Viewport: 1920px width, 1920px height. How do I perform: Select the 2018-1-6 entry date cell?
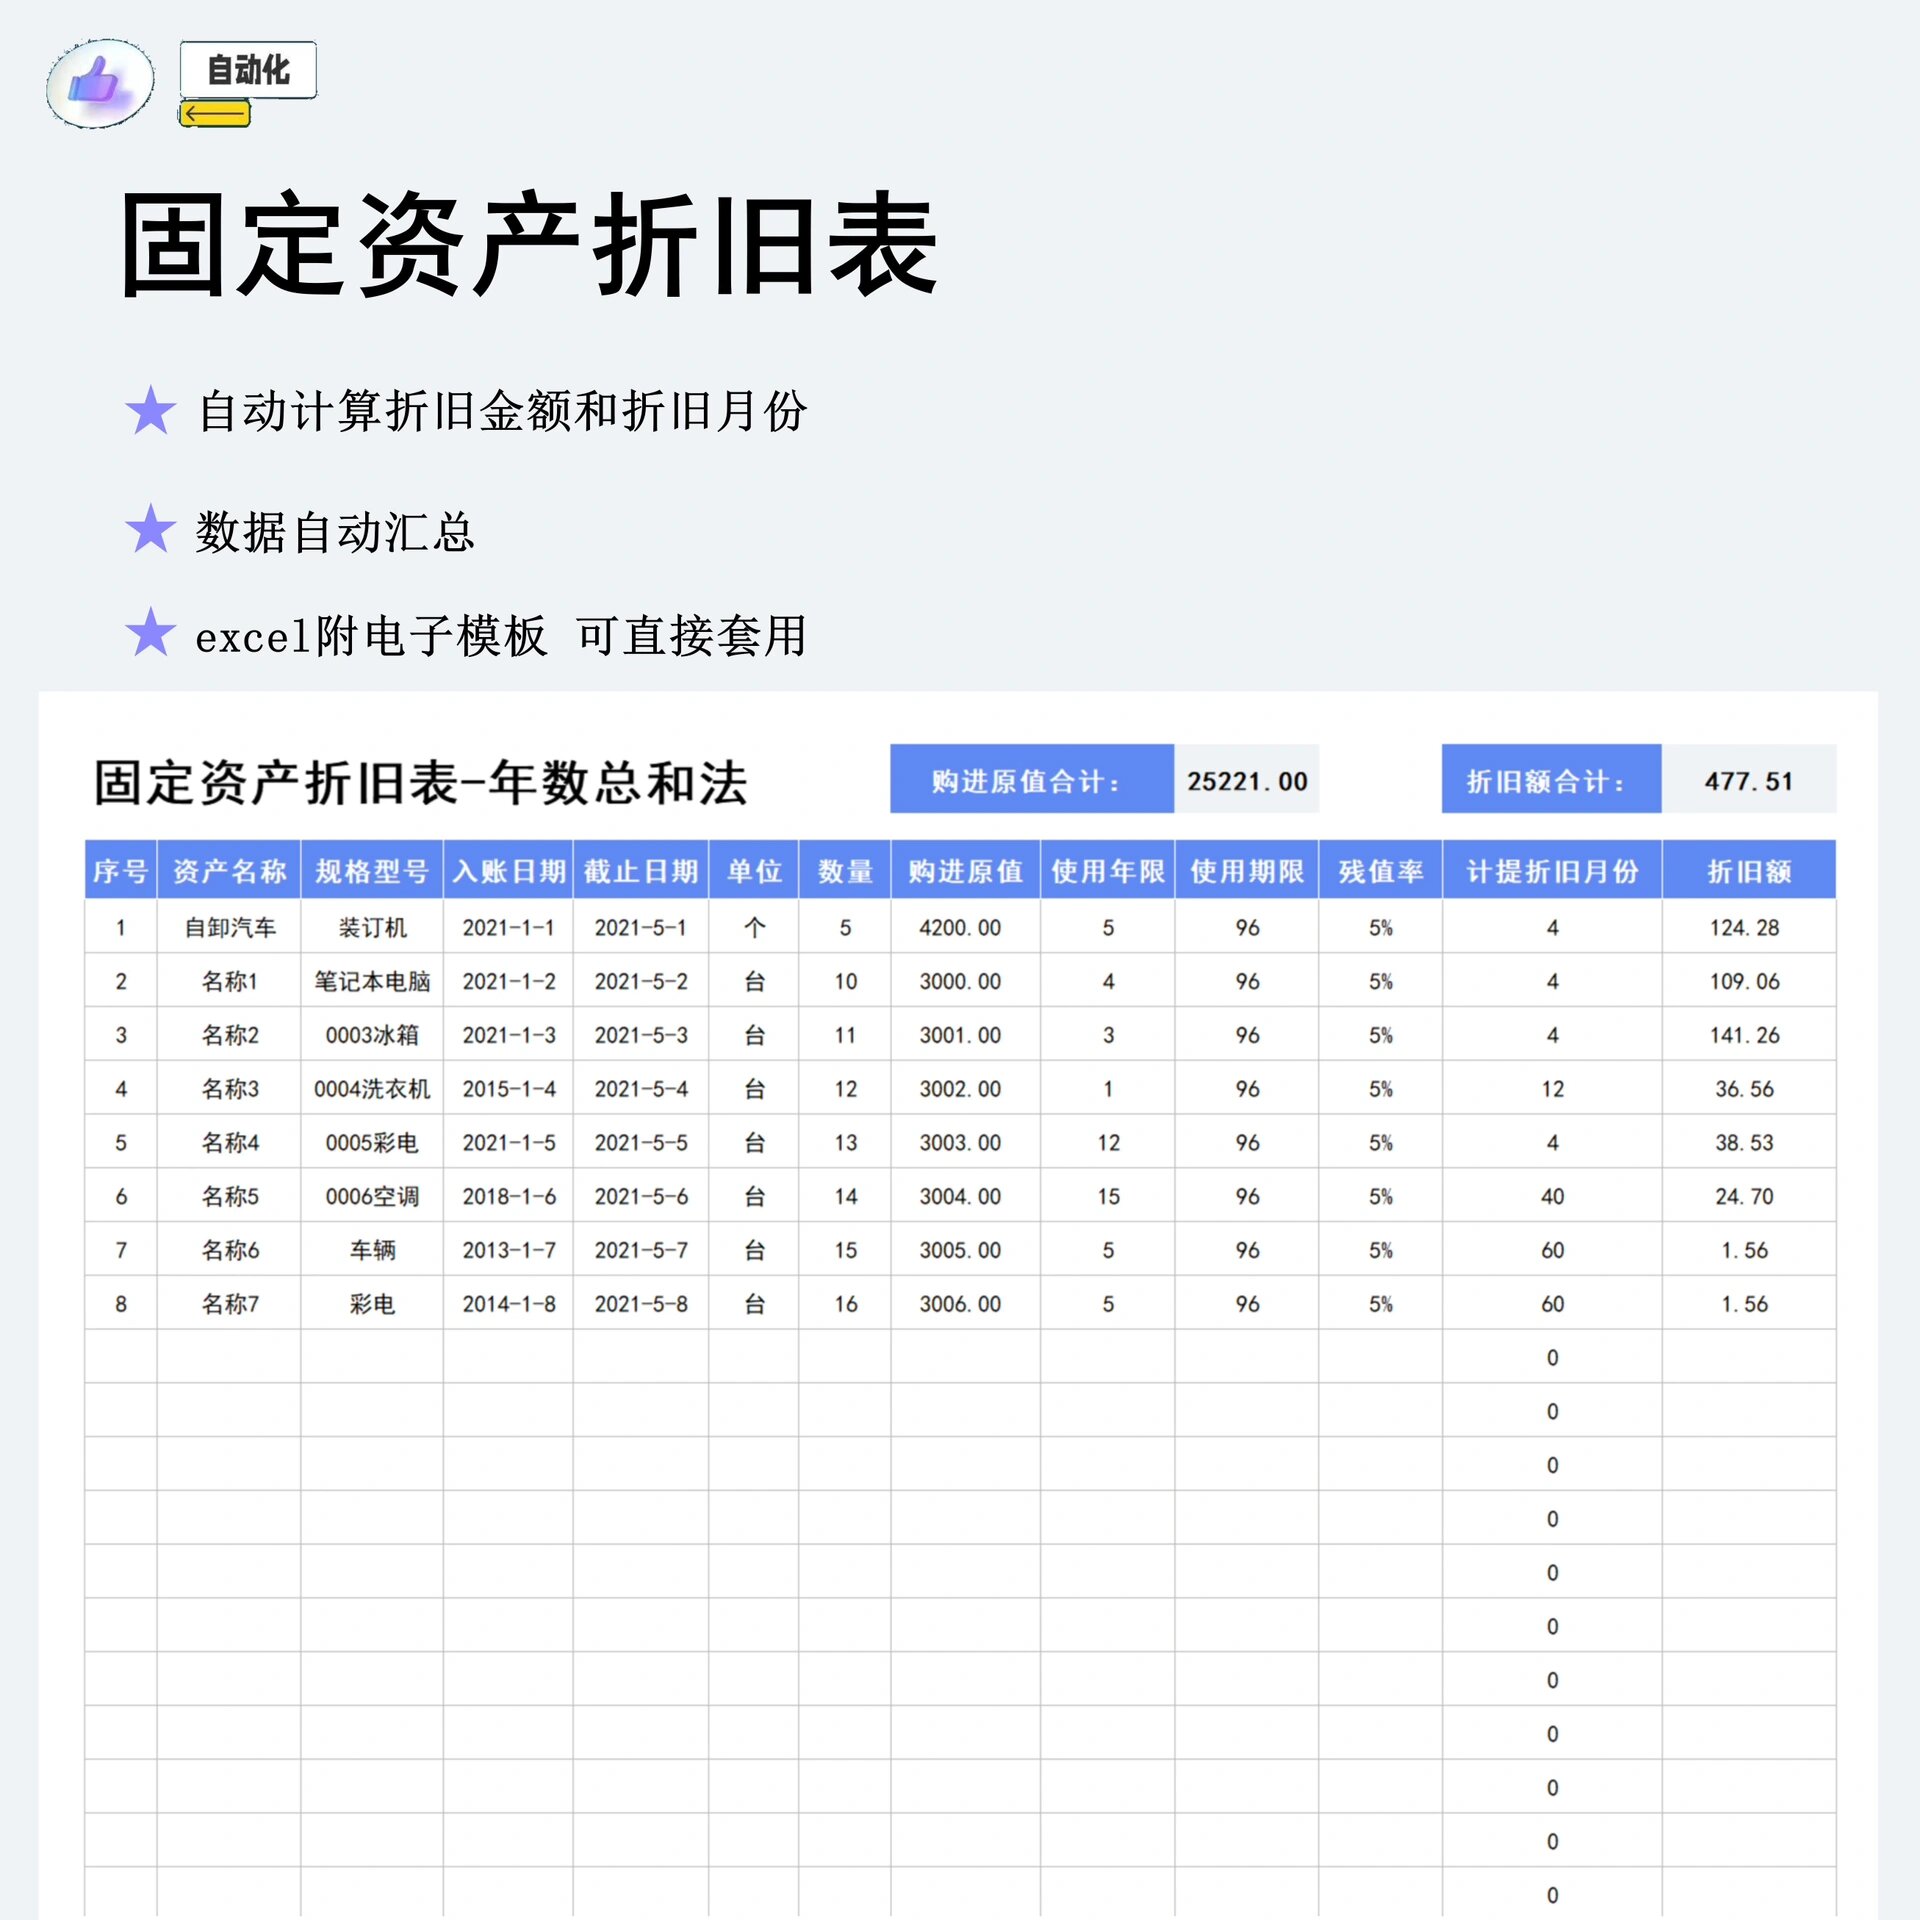click(508, 1196)
